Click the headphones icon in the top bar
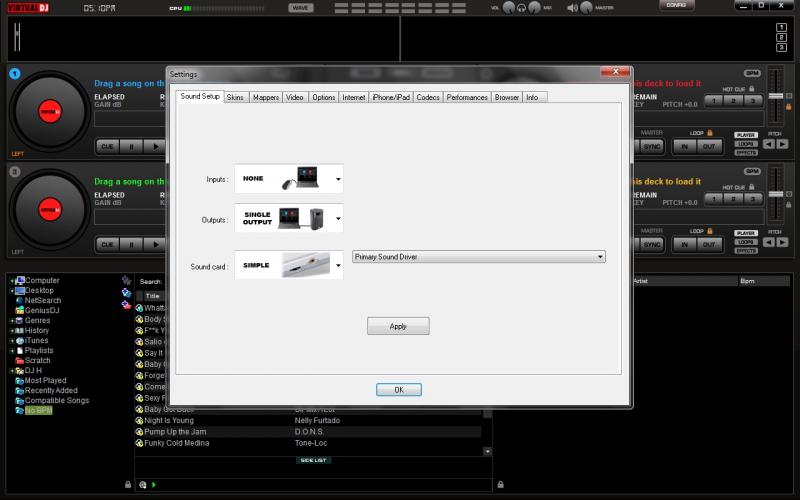This screenshot has height=500, width=800. [x=521, y=8]
